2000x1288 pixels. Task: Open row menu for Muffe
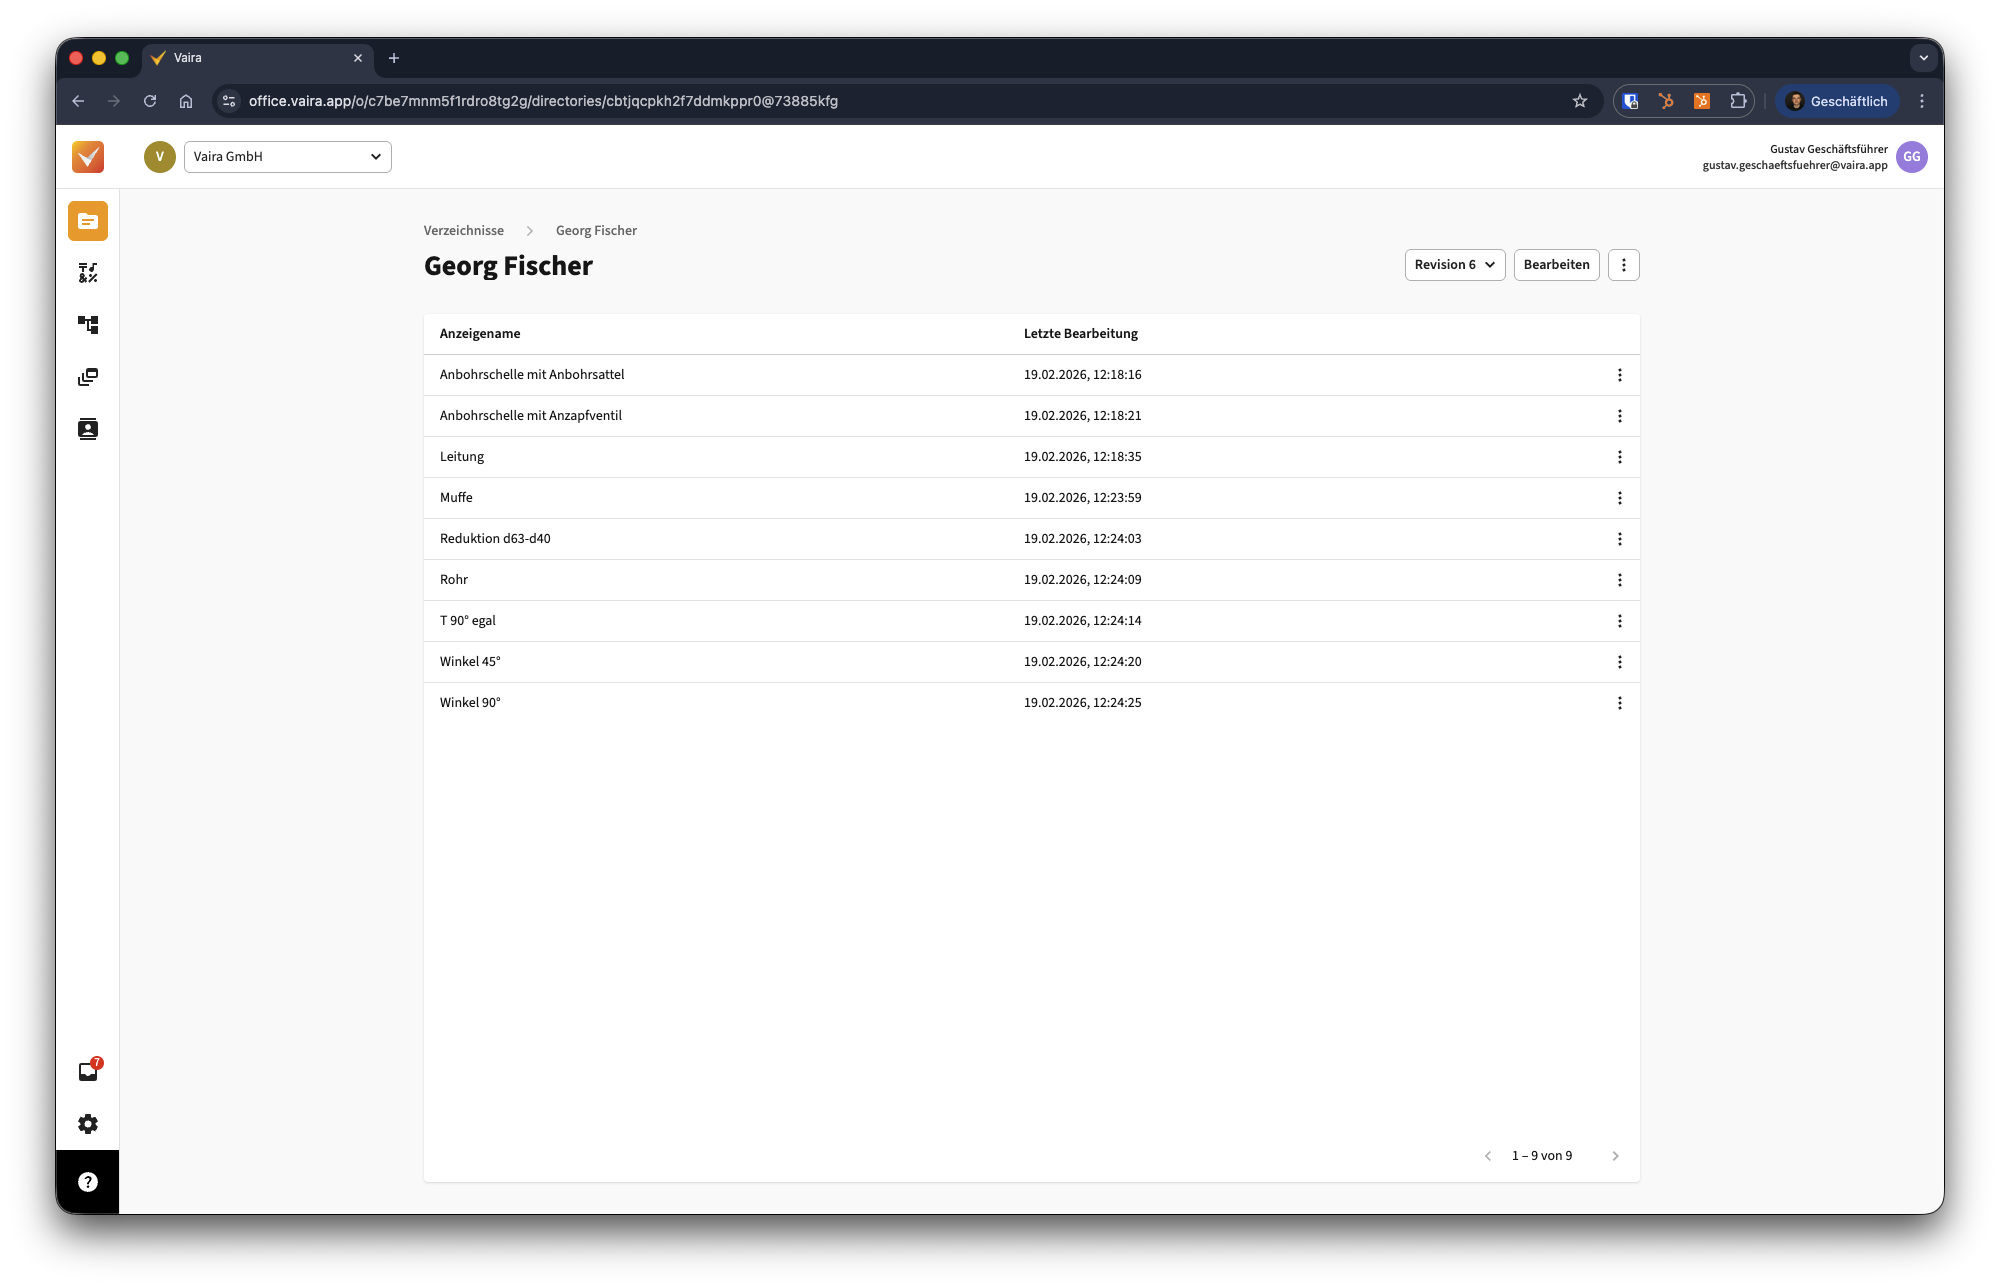1619,498
